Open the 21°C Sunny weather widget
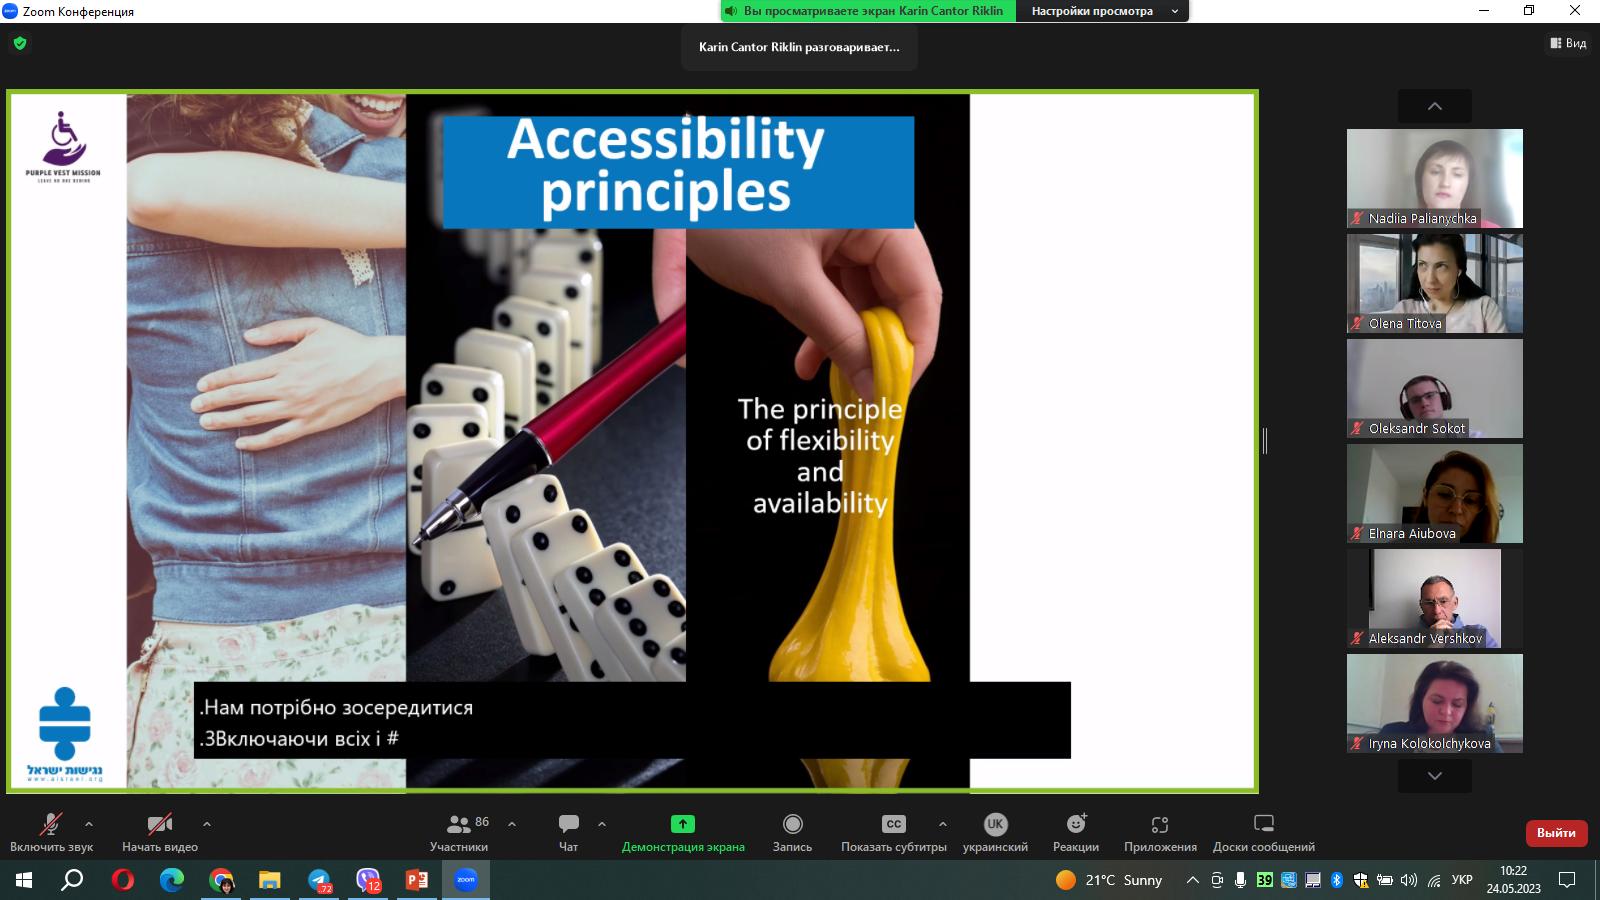1600x900 pixels. [x=1109, y=880]
